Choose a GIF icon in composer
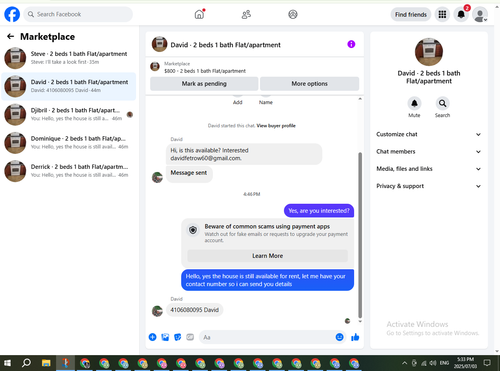Screen dimensions: 500x371 190,337
